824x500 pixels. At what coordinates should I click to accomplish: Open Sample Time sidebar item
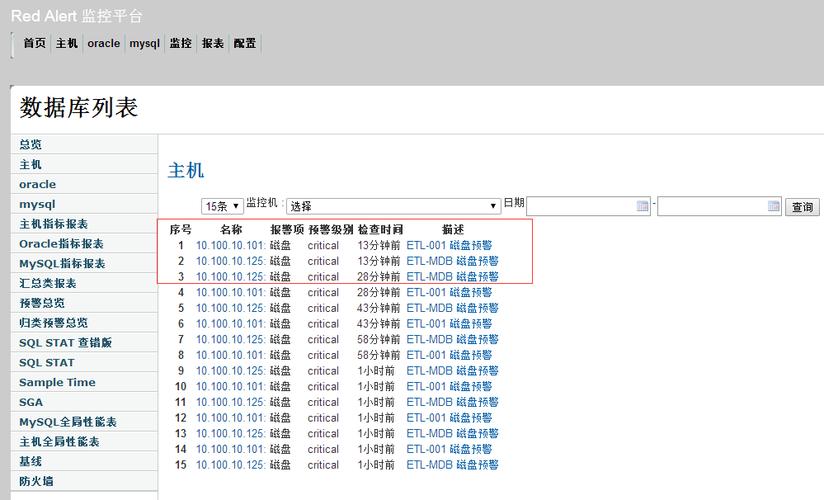pos(84,382)
